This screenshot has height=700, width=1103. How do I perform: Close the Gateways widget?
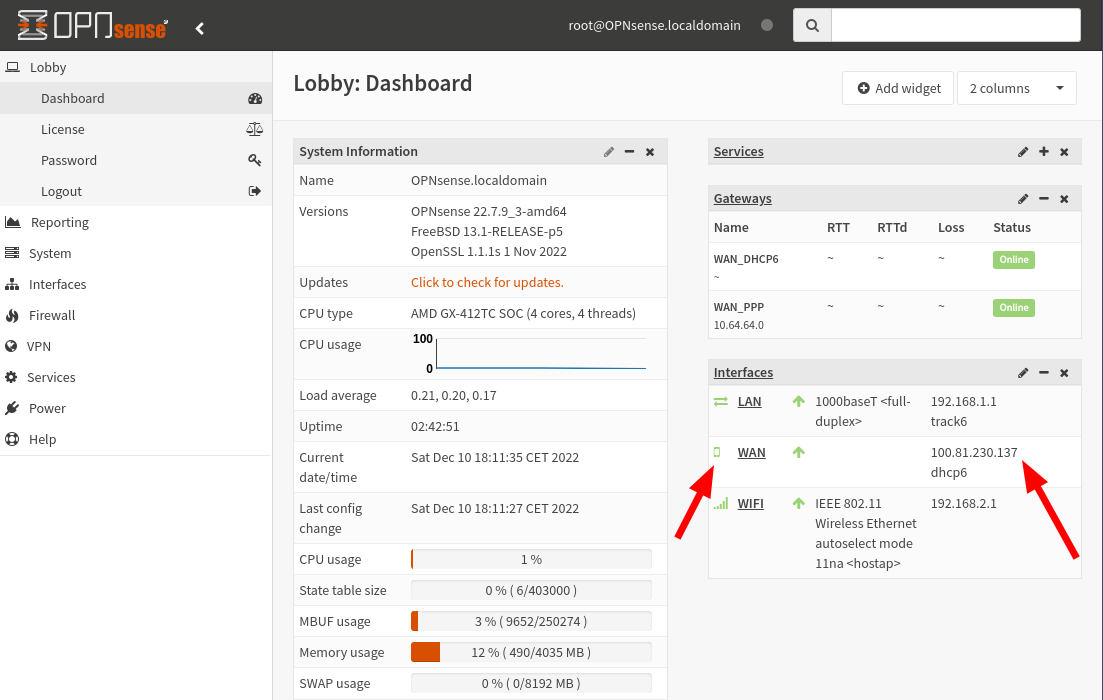click(x=1064, y=199)
